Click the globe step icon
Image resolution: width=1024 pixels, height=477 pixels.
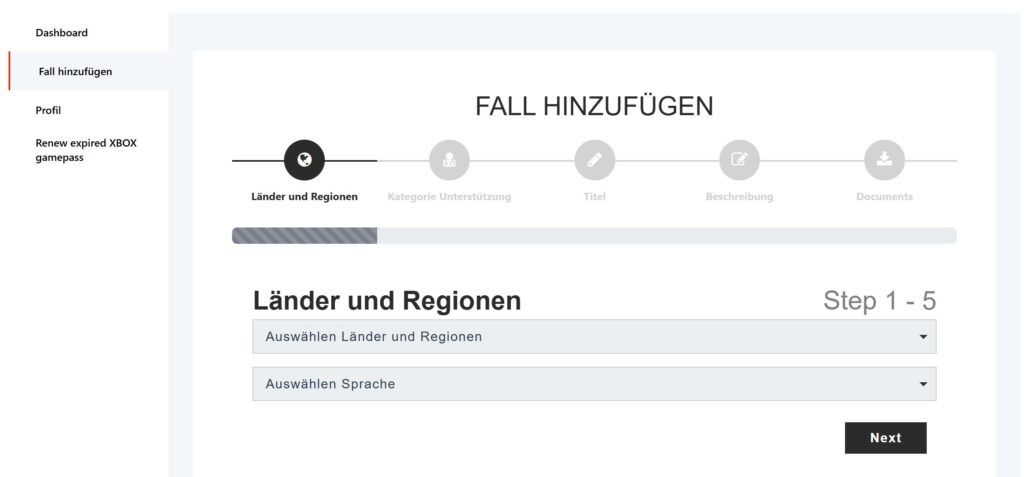pos(304,160)
